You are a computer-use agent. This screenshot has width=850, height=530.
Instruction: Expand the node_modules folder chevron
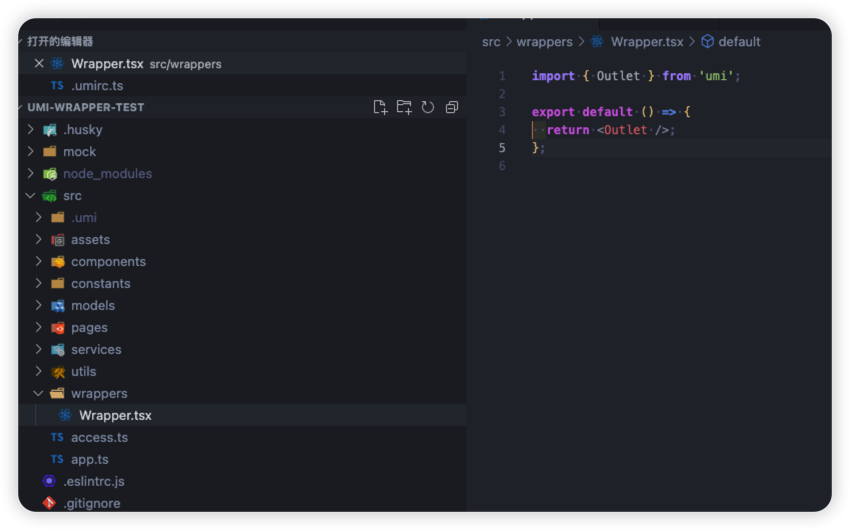tap(31, 173)
